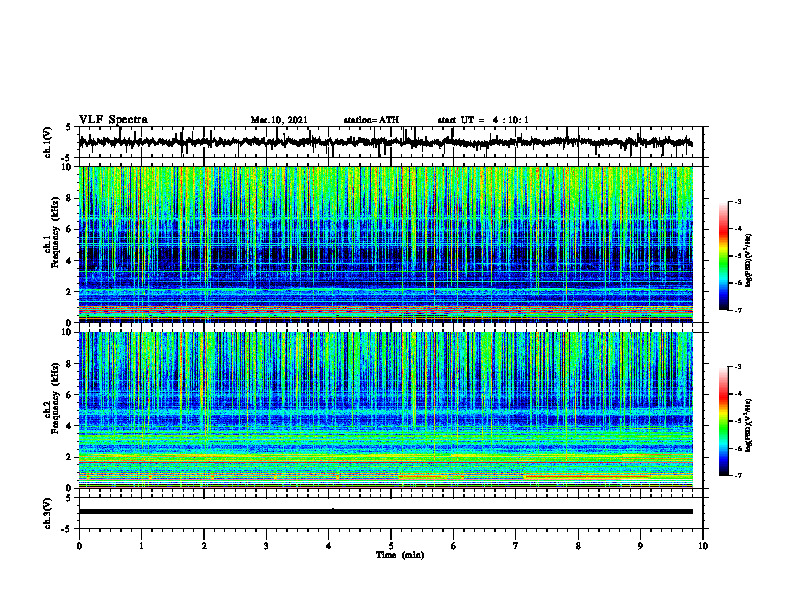This screenshot has height=612, width=792.
Task: Click the '-7' label on ch.1 color bar
Action: click(x=737, y=310)
